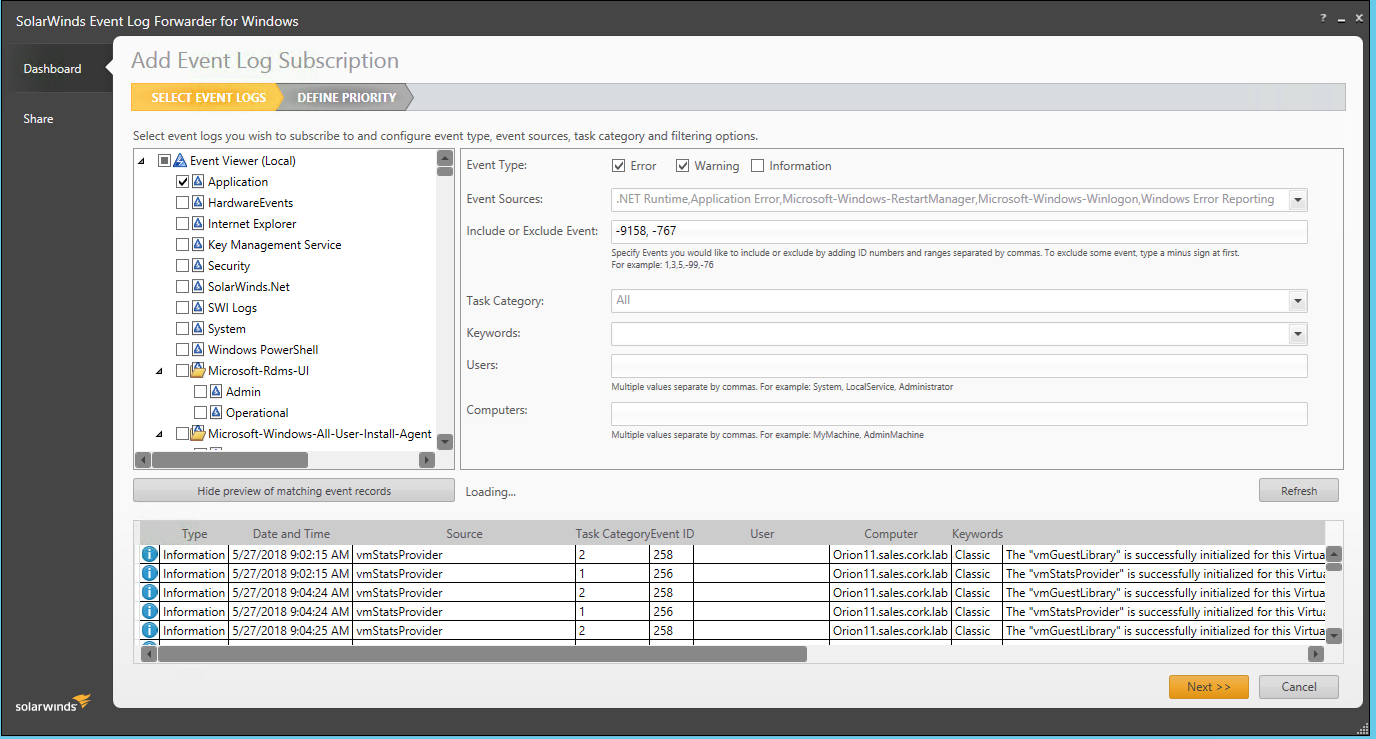Enable the Information event type checkbox
1376x739 pixels.
tap(758, 166)
